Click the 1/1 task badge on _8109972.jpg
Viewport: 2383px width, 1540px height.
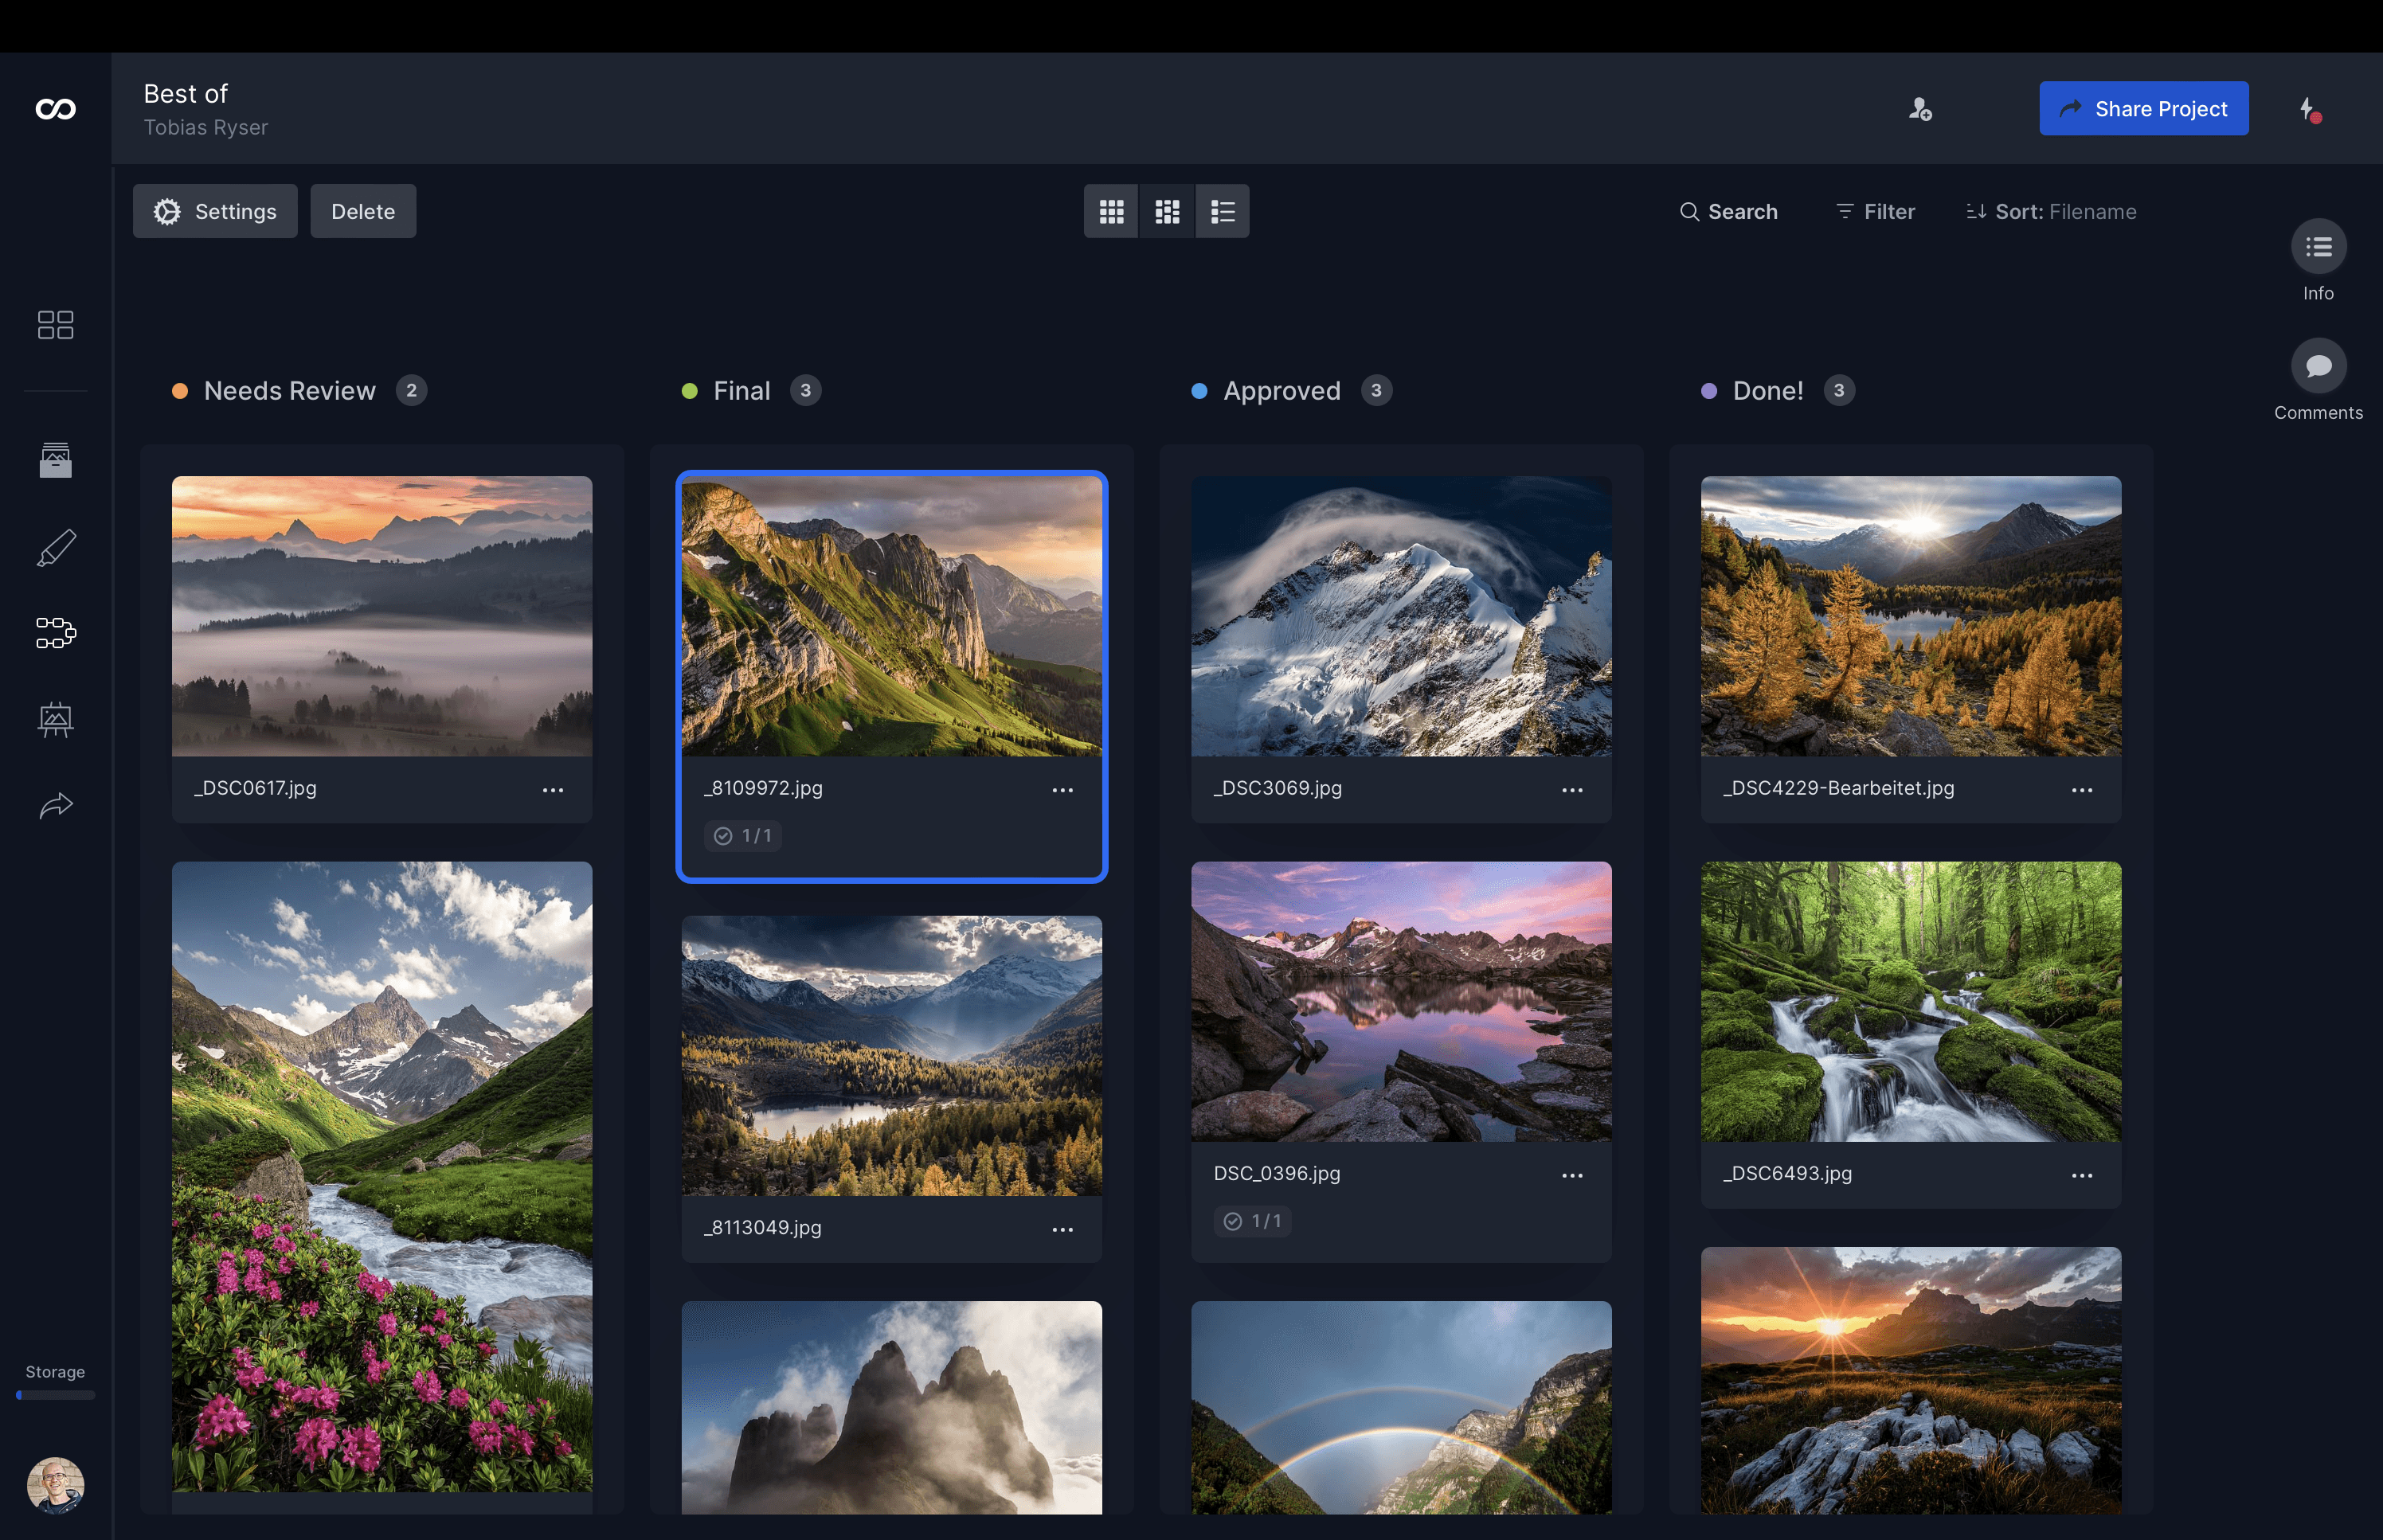click(743, 836)
